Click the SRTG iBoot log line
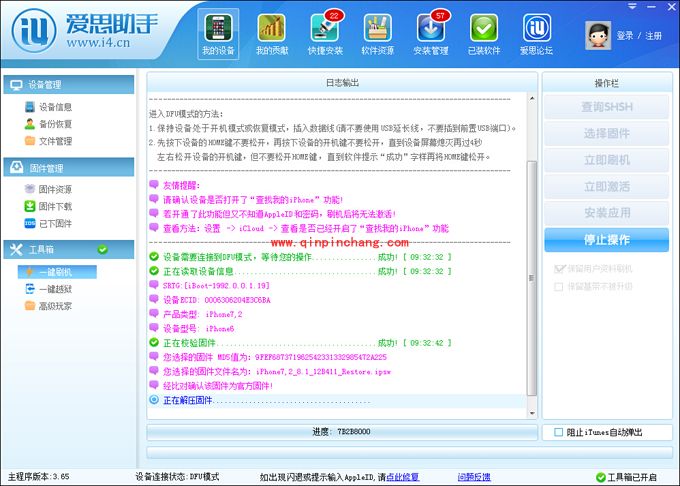 209,285
